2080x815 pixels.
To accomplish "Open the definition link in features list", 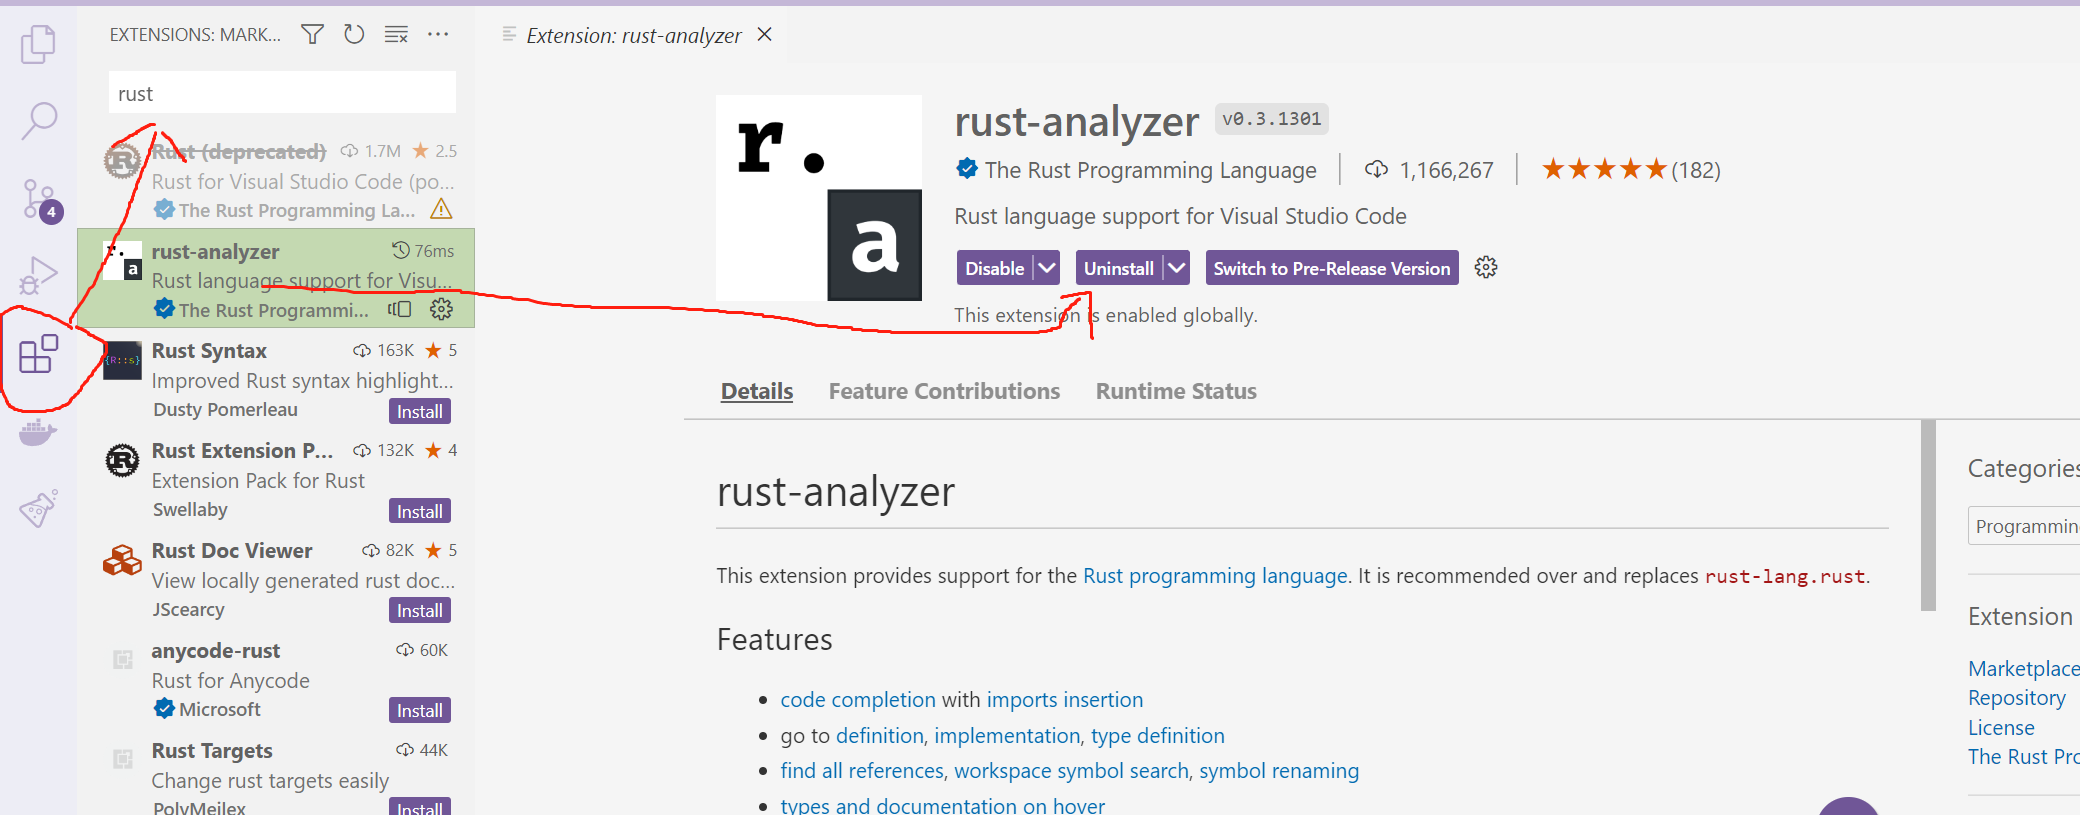I will click(880, 736).
